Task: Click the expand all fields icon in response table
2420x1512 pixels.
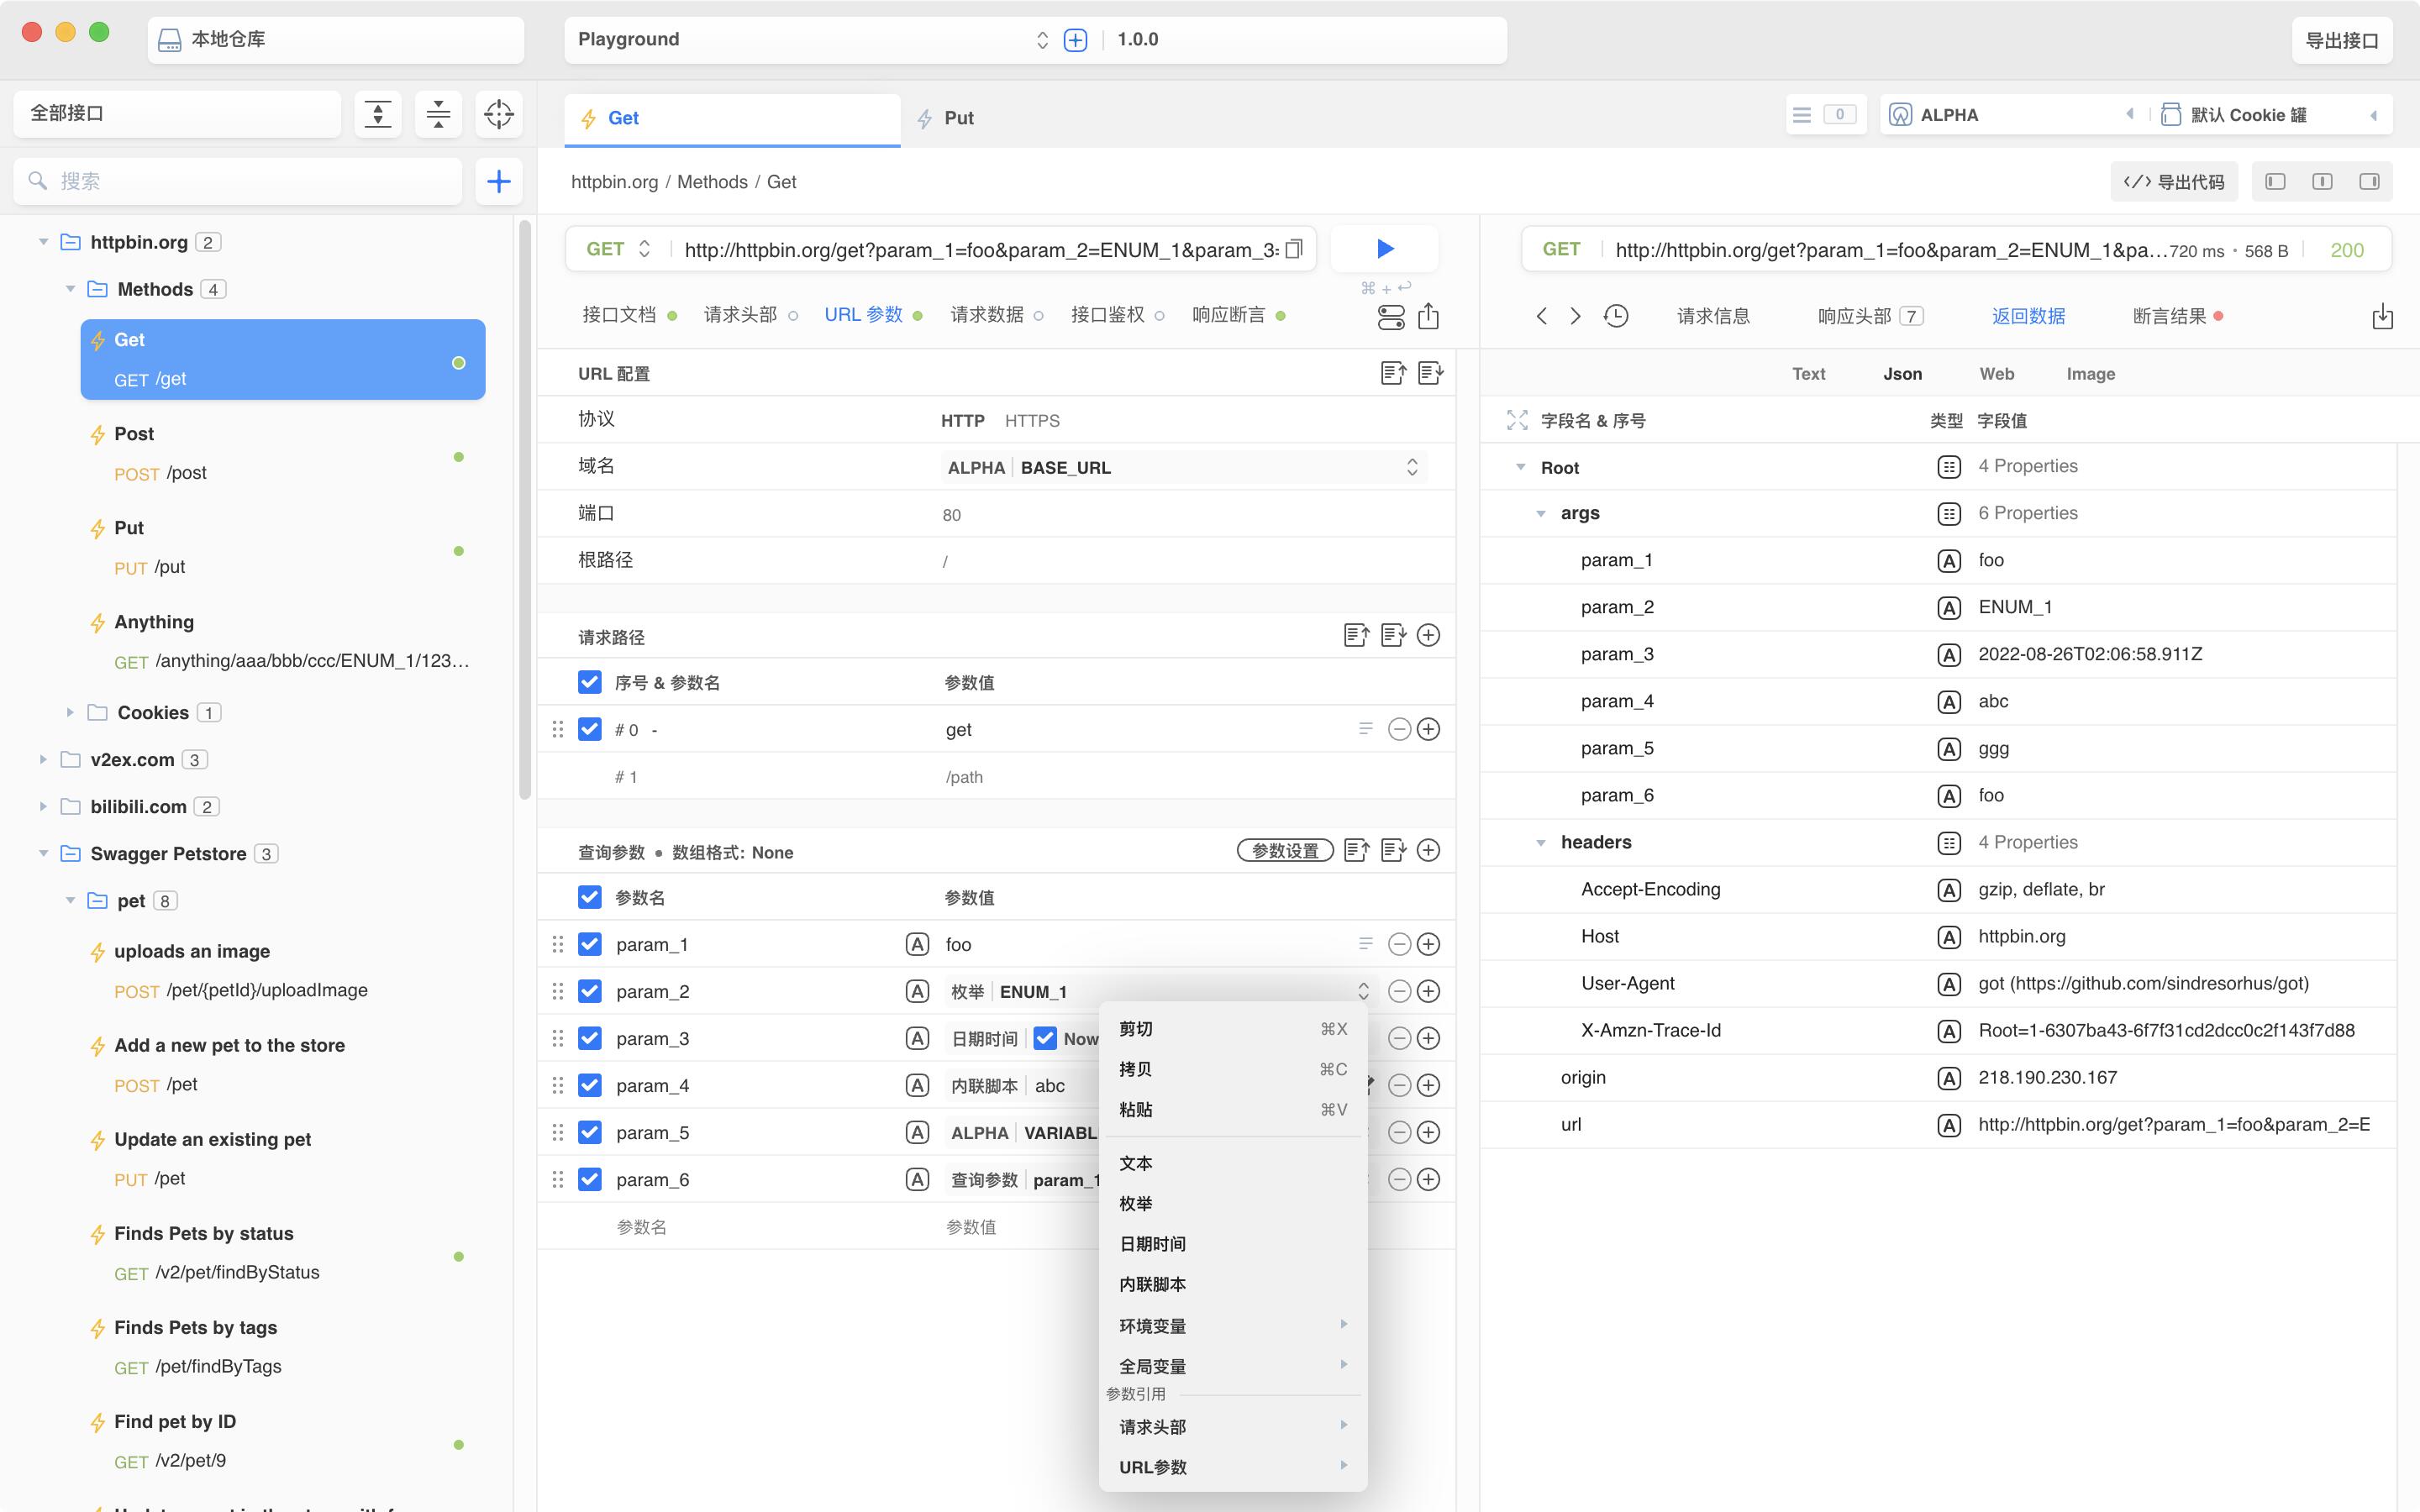Action: point(1517,421)
